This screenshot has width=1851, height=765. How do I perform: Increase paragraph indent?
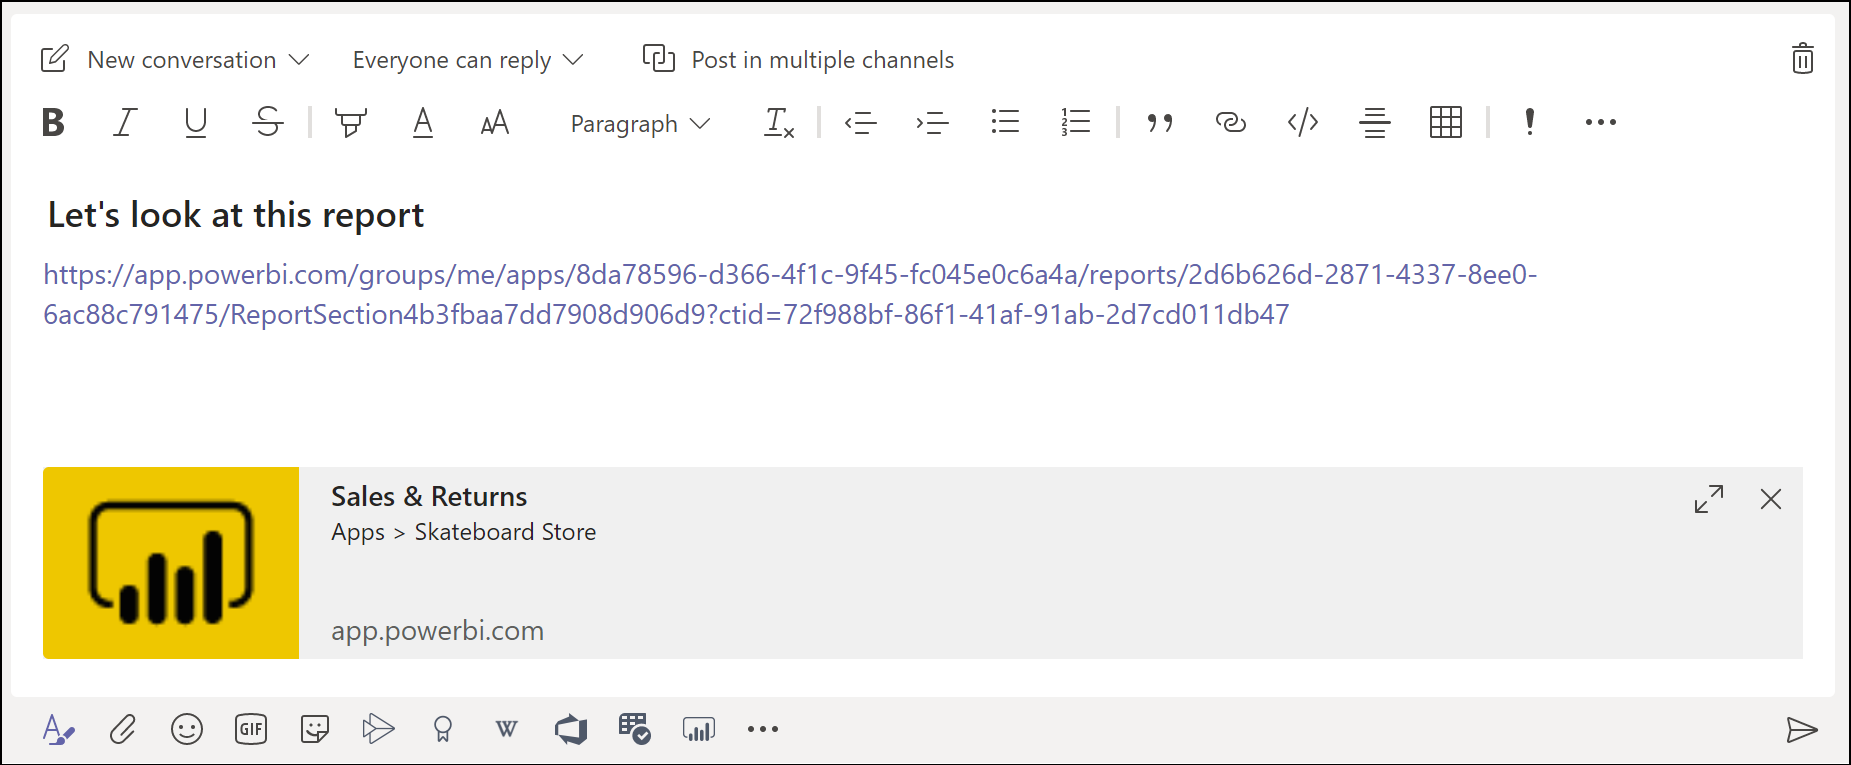(932, 123)
